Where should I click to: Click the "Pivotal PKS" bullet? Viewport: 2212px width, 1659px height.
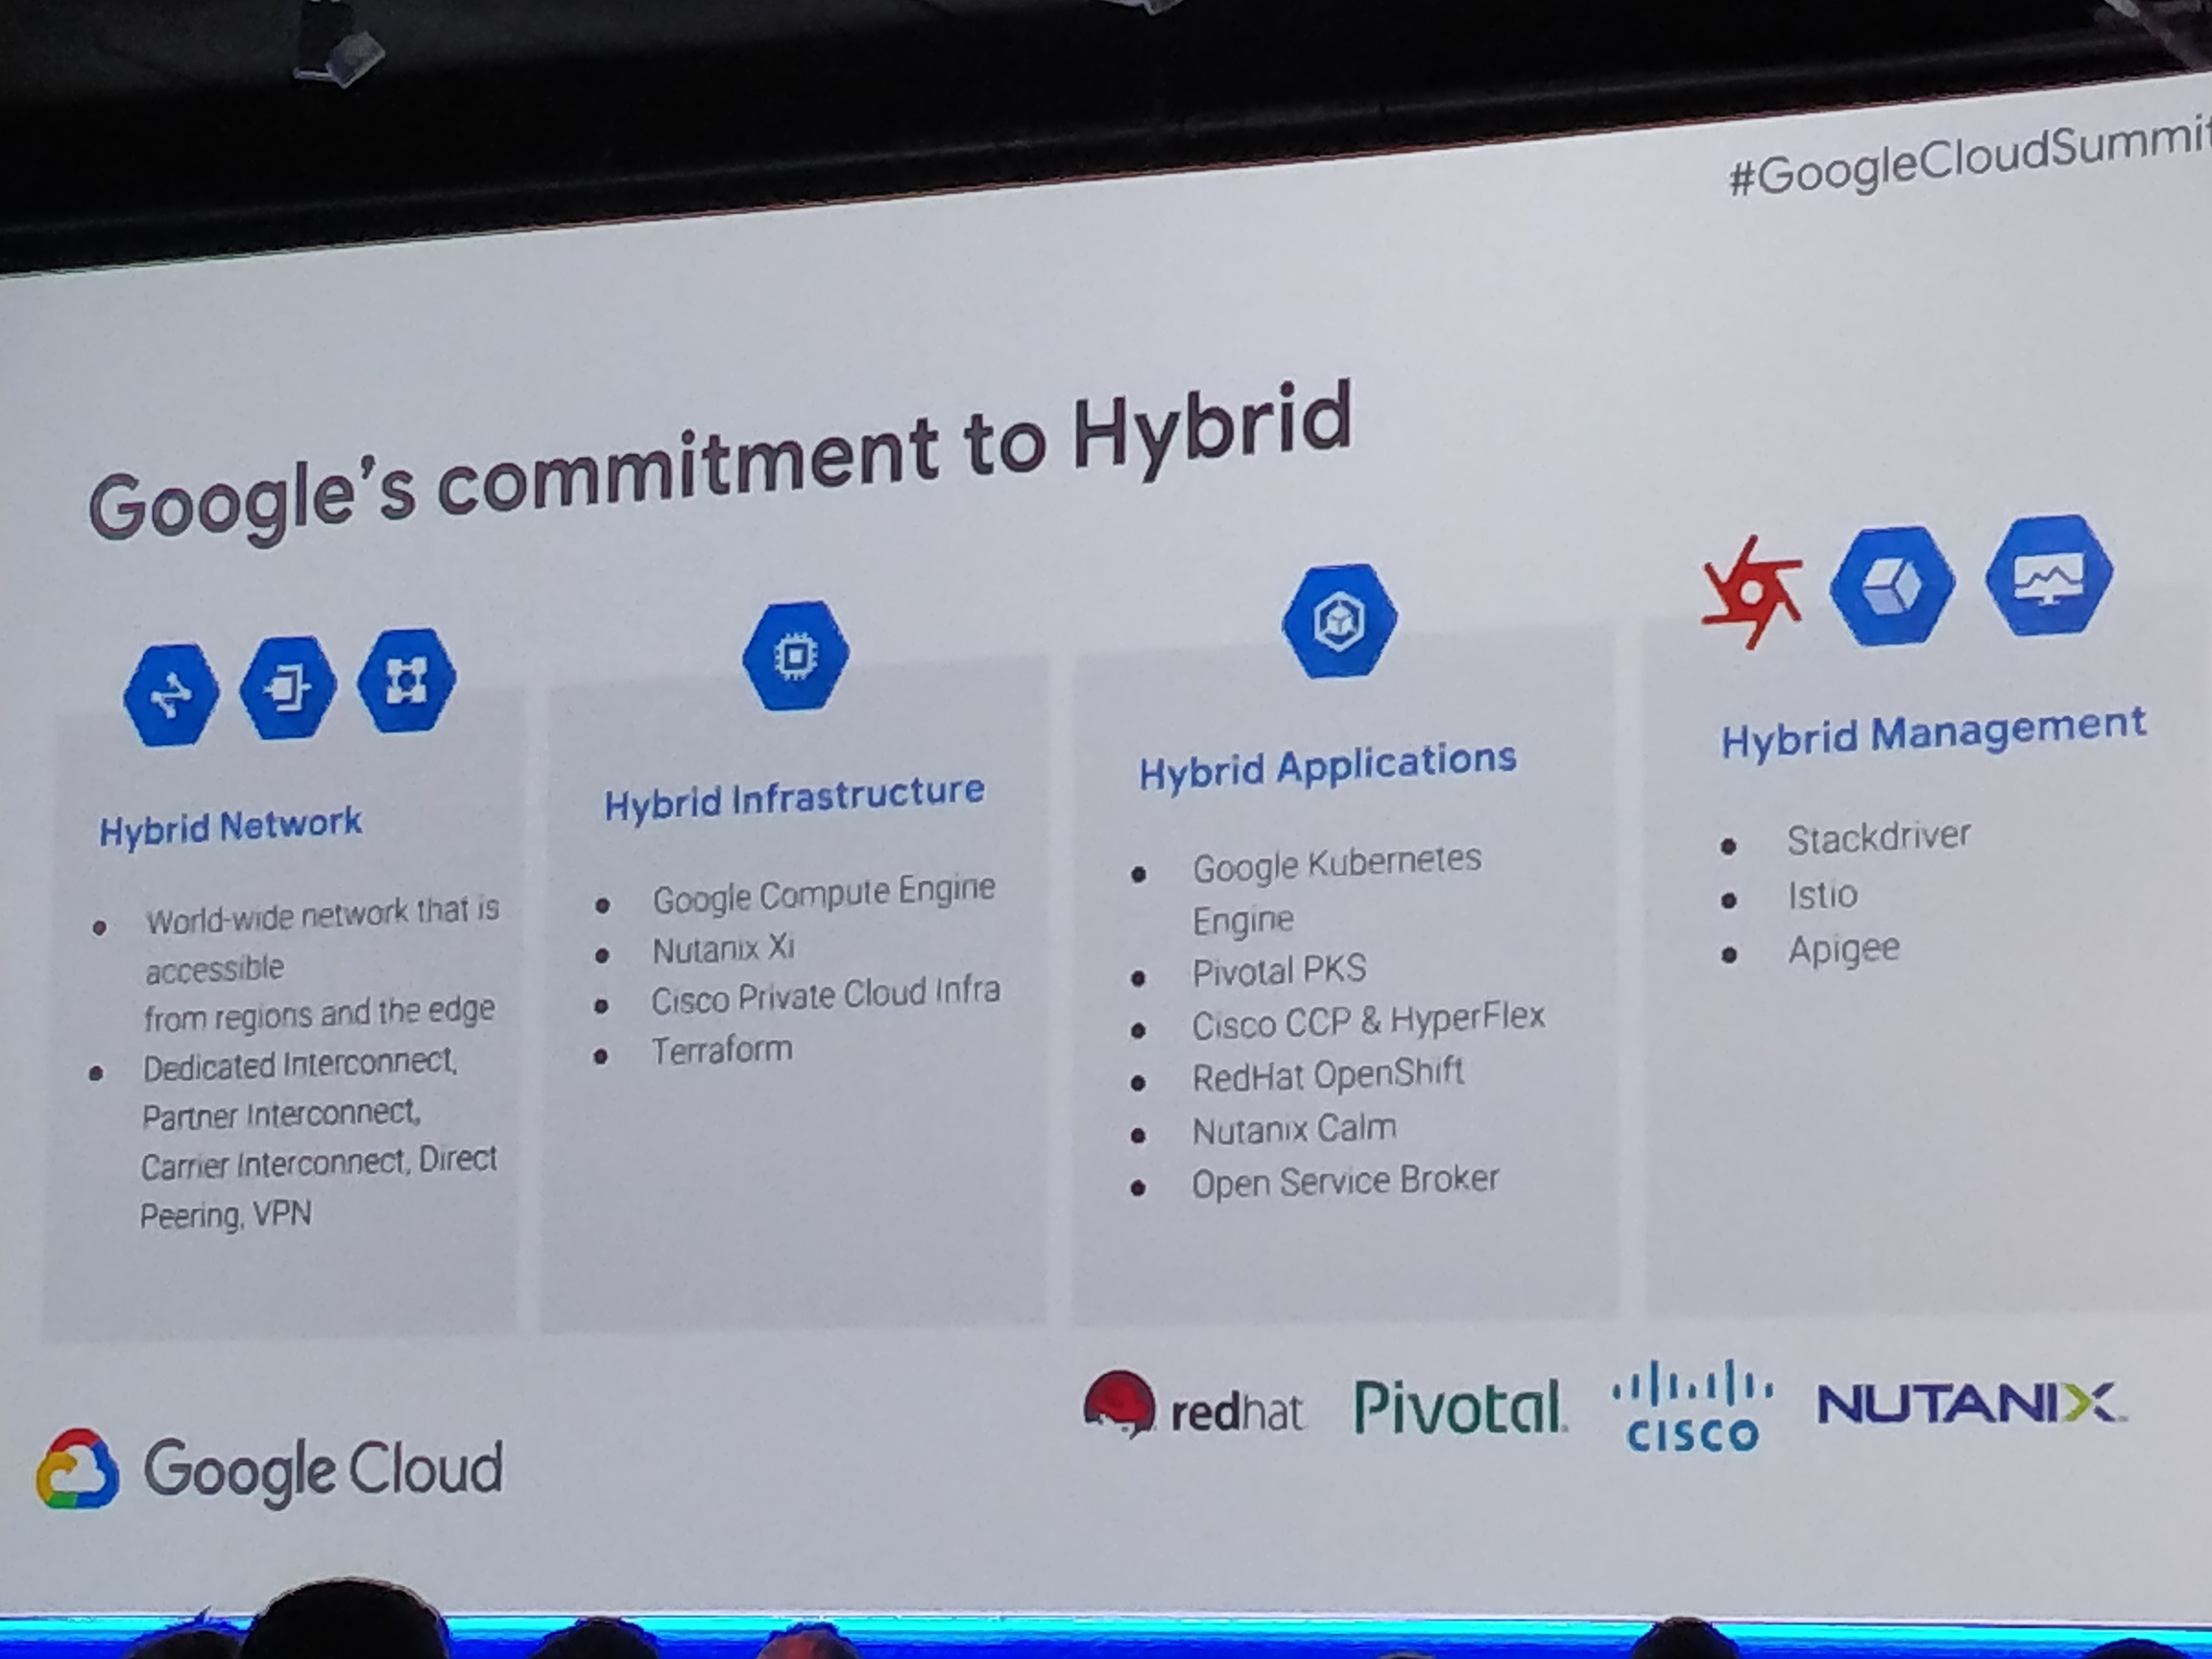click(x=1279, y=970)
